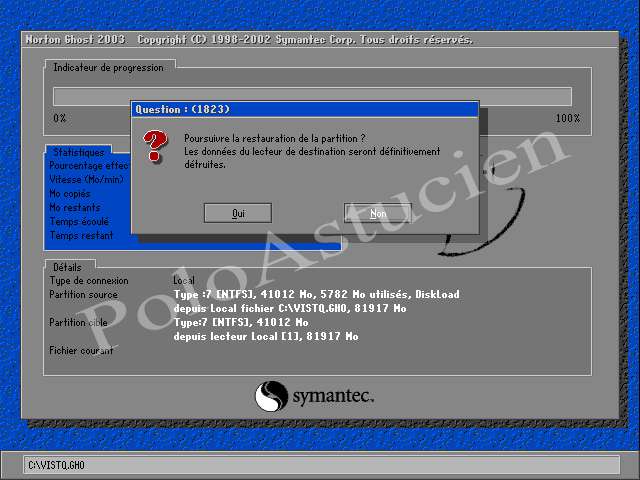The height and width of the screenshot is (480, 640).
Task: Click the Partition source label
Action: [x=84, y=295]
